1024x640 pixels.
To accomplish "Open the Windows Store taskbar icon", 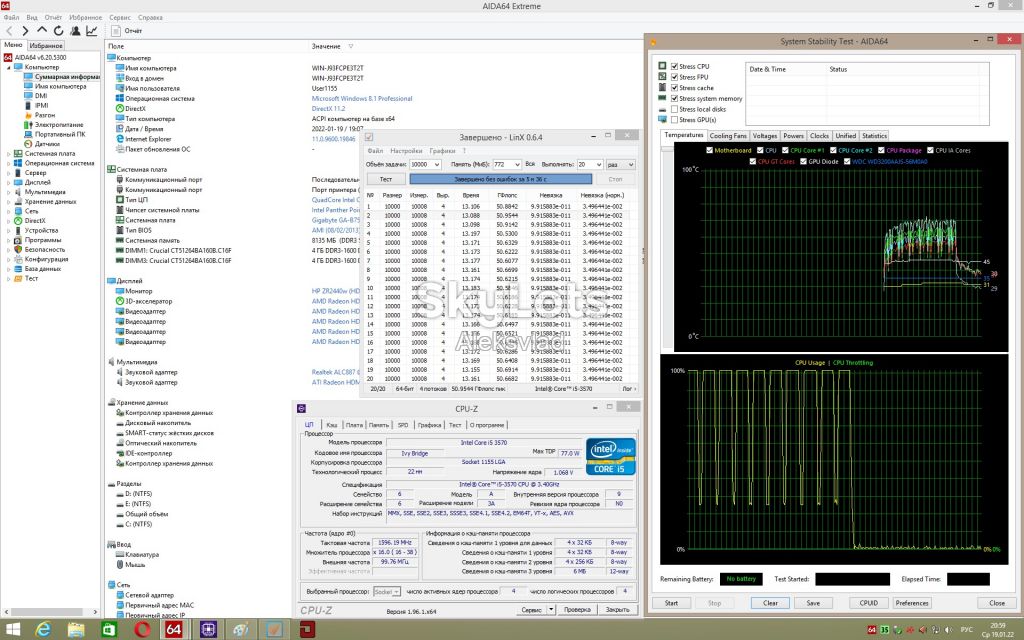I will point(109,630).
